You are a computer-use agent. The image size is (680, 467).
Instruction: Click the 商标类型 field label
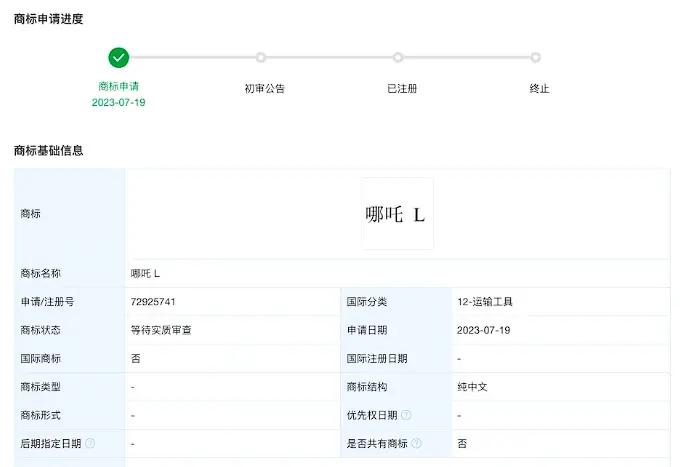[40, 387]
